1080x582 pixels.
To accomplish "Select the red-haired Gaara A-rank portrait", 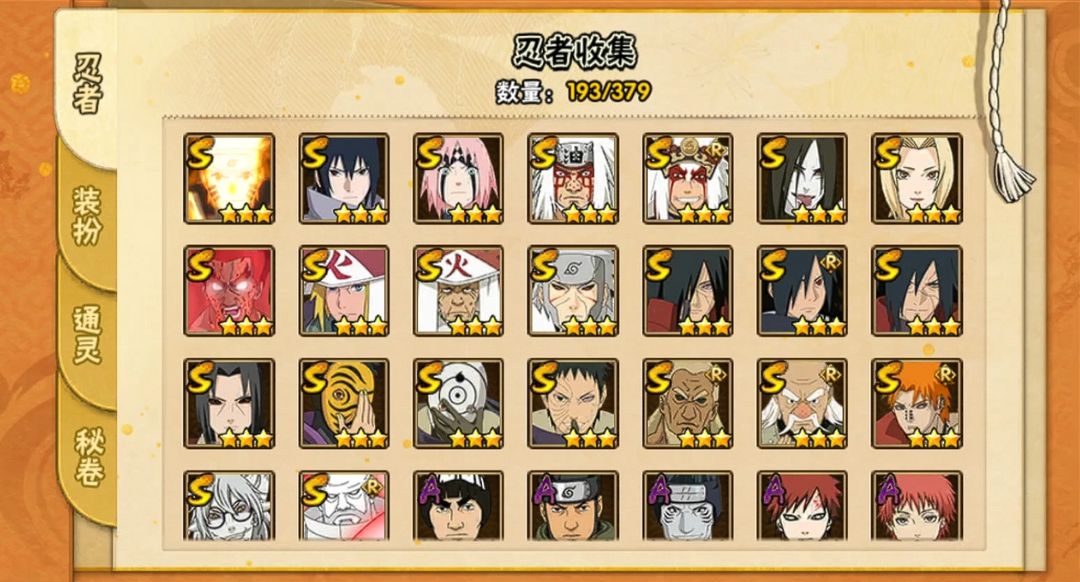I will pos(802,506).
